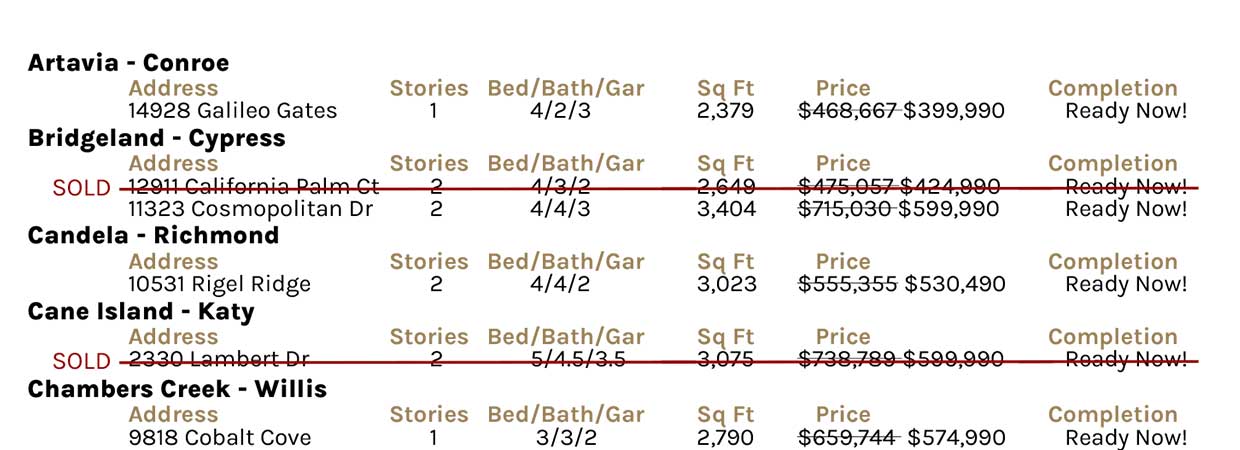Click the 11323 Cosmopolitan Dr listing
The width and height of the screenshot is (1240, 450).
[x=251, y=209]
